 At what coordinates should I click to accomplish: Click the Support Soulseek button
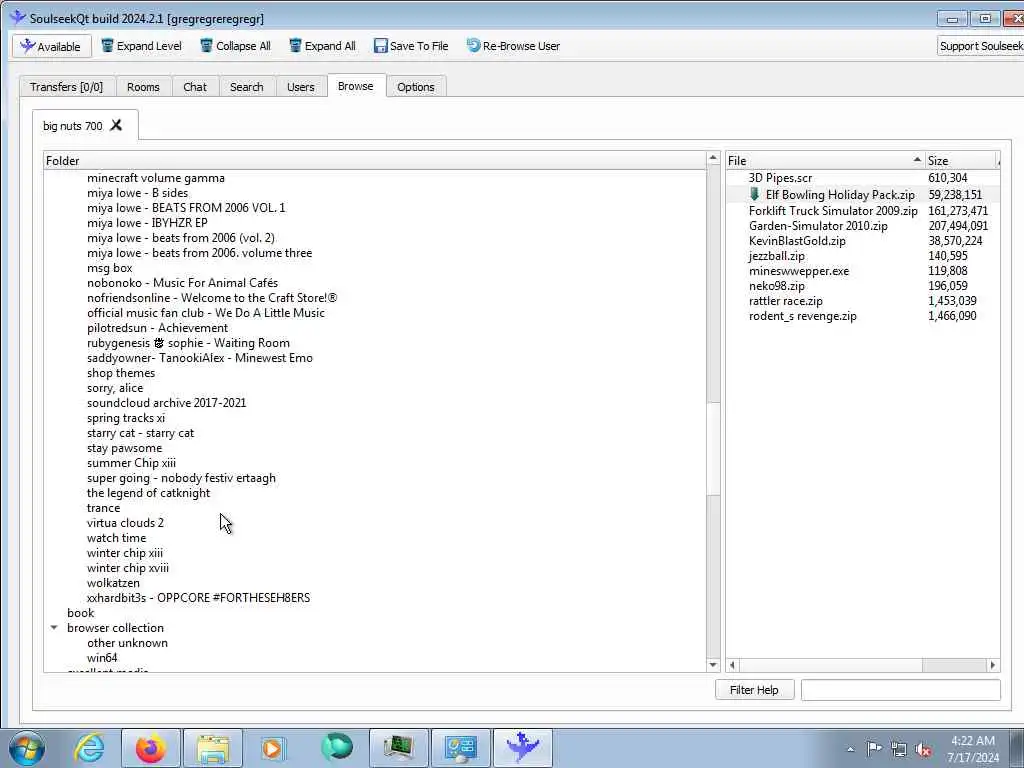click(x=980, y=46)
